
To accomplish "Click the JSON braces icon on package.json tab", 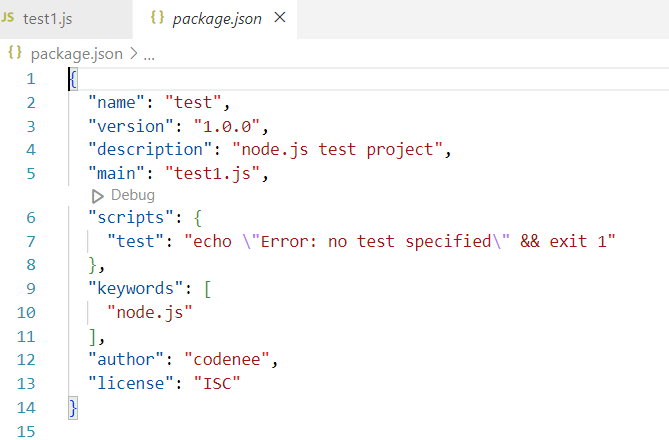I will (x=157, y=17).
